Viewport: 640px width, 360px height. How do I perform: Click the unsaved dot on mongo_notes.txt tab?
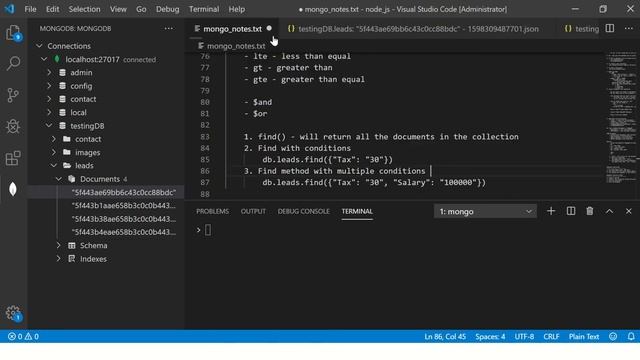coord(269,29)
